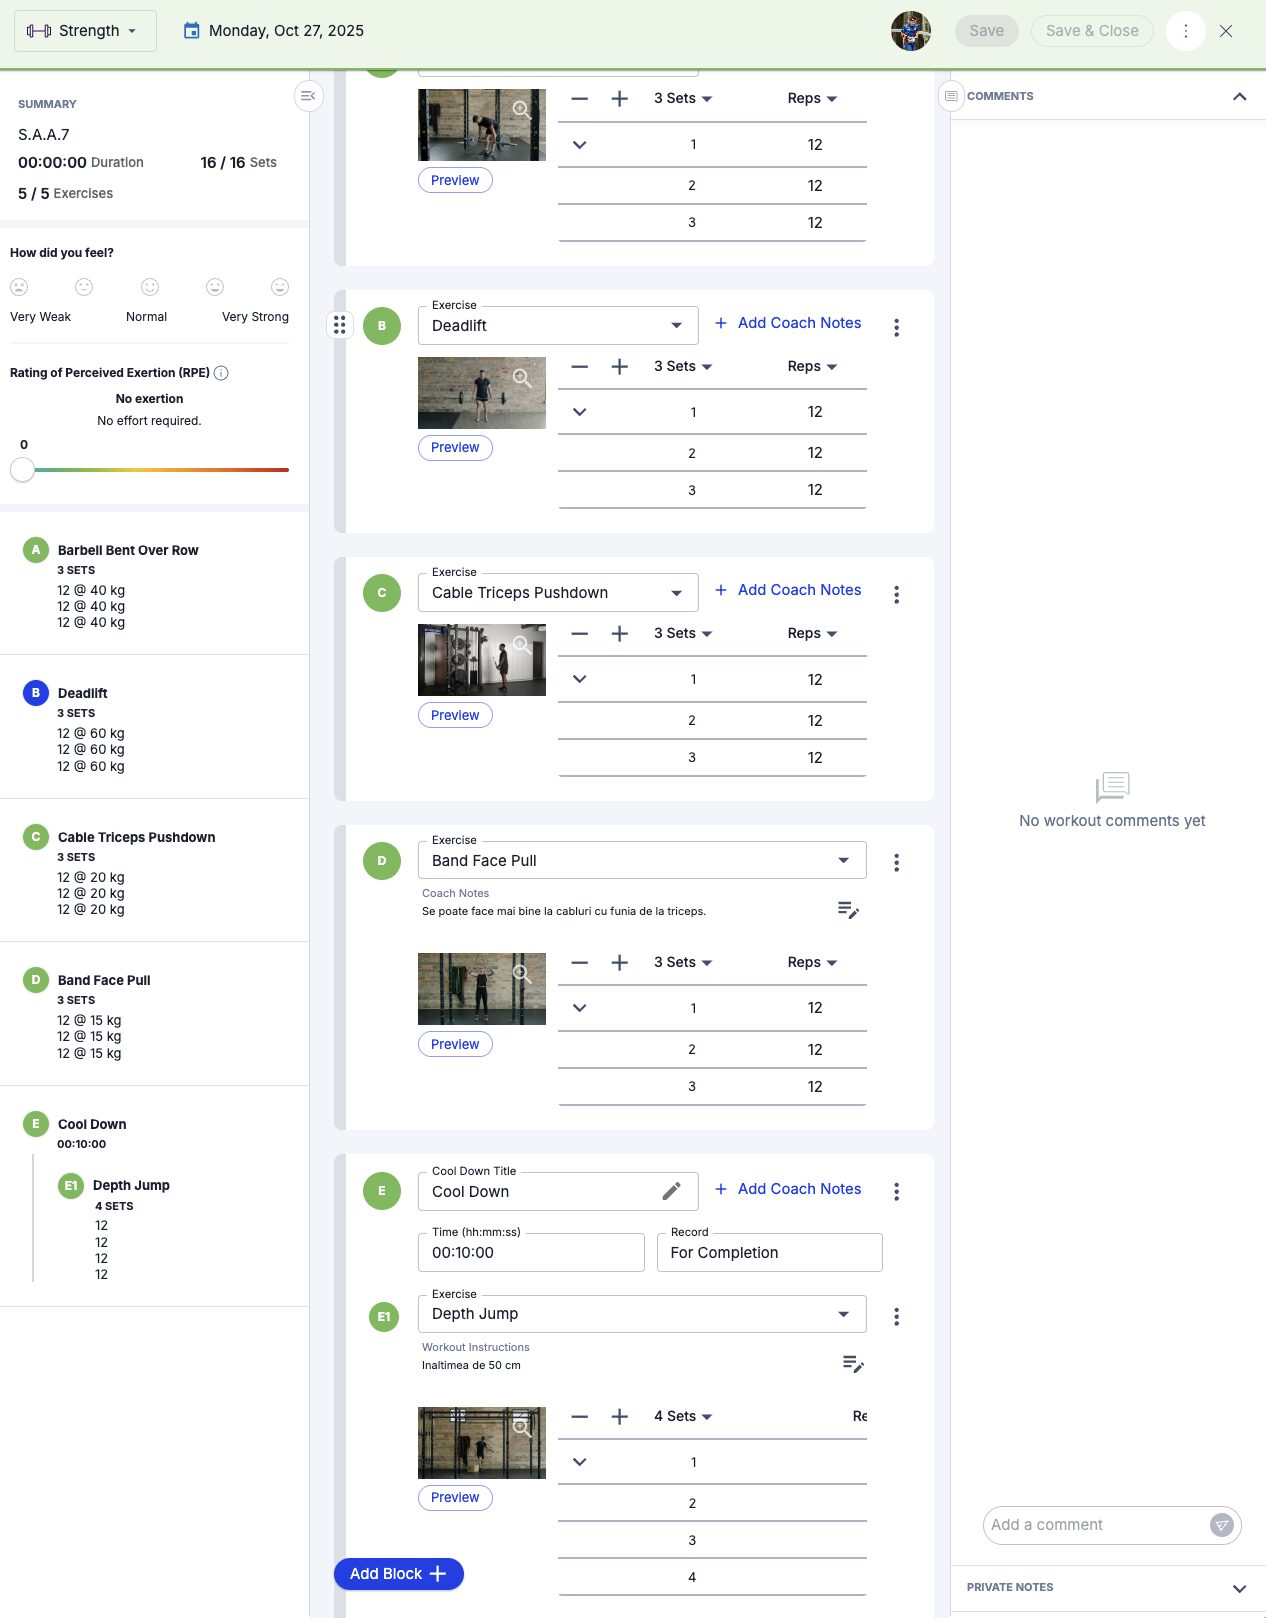Open the calendar date picker icon
The image size is (1266, 1618).
[192, 31]
